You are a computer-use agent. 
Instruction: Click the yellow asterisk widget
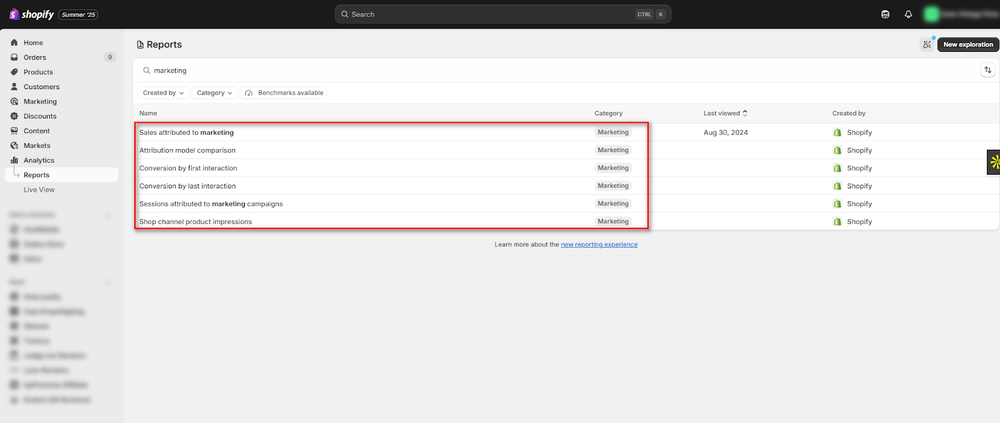click(x=994, y=162)
